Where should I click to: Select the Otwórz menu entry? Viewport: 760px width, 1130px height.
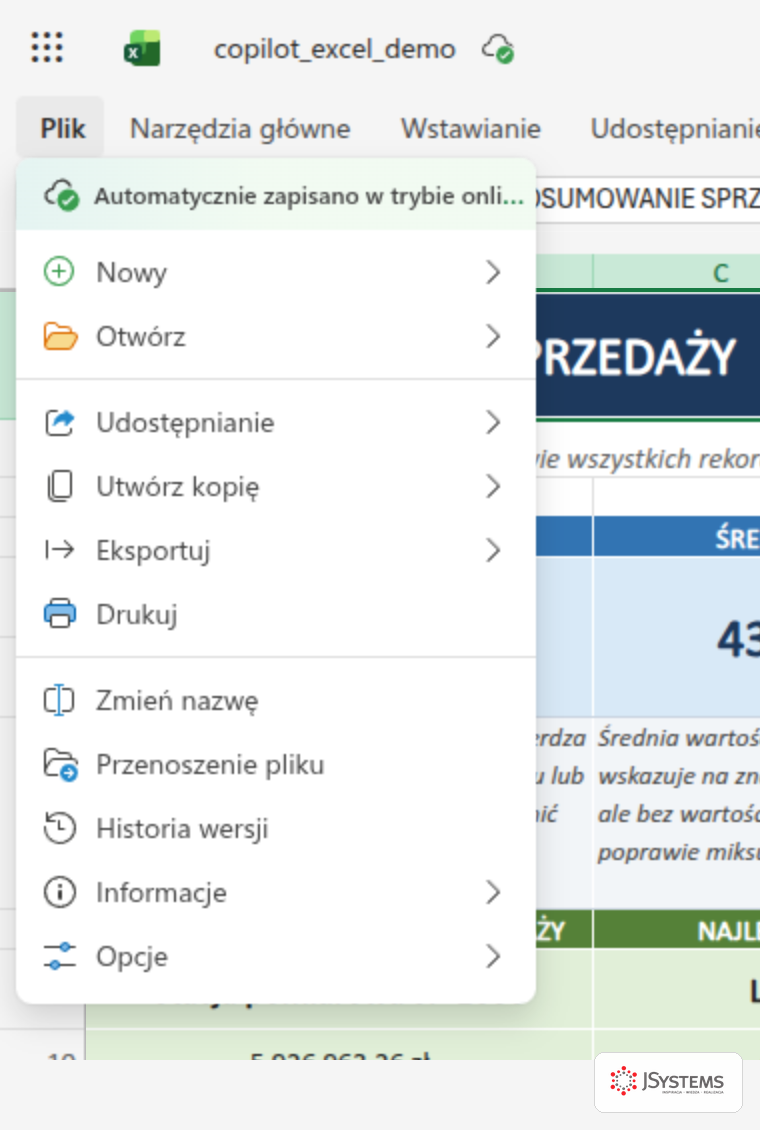(276, 337)
